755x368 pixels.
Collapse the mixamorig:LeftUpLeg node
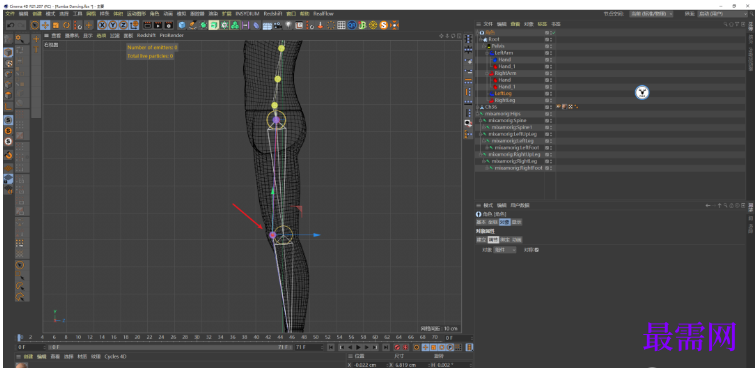481,134
